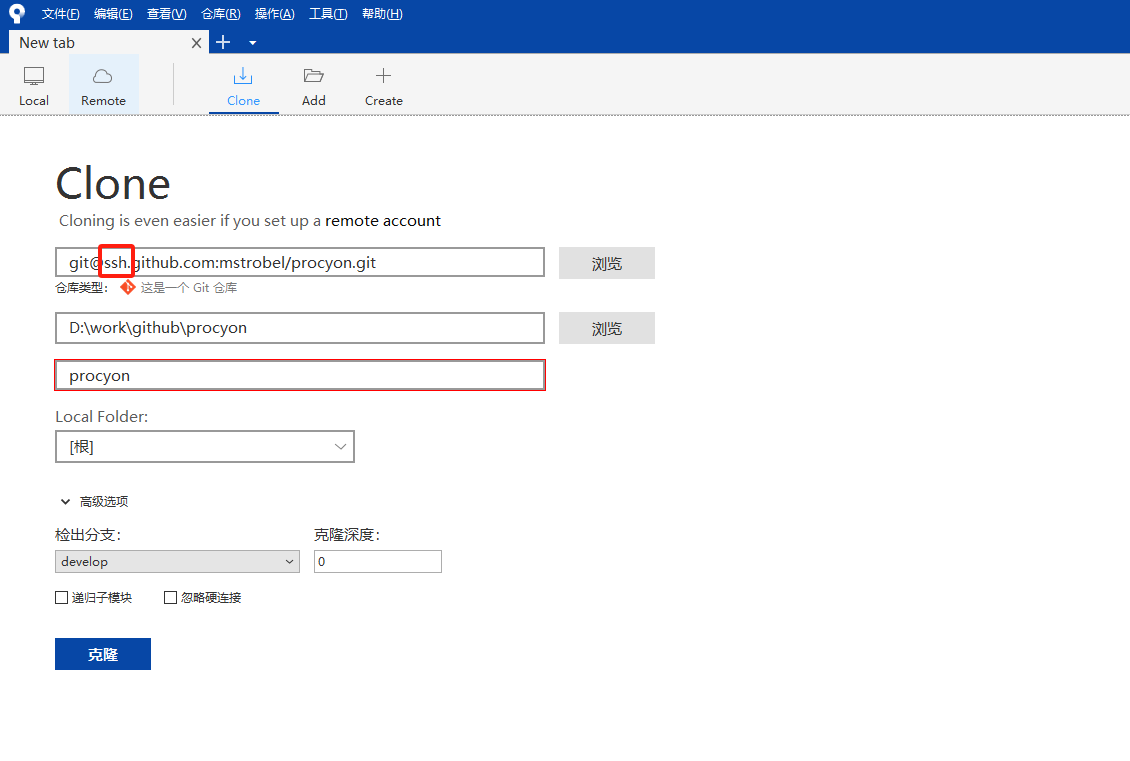This screenshot has height=761, width=1130.
Task: Click the Sourcetree logo icon
Action: (17, 13)
